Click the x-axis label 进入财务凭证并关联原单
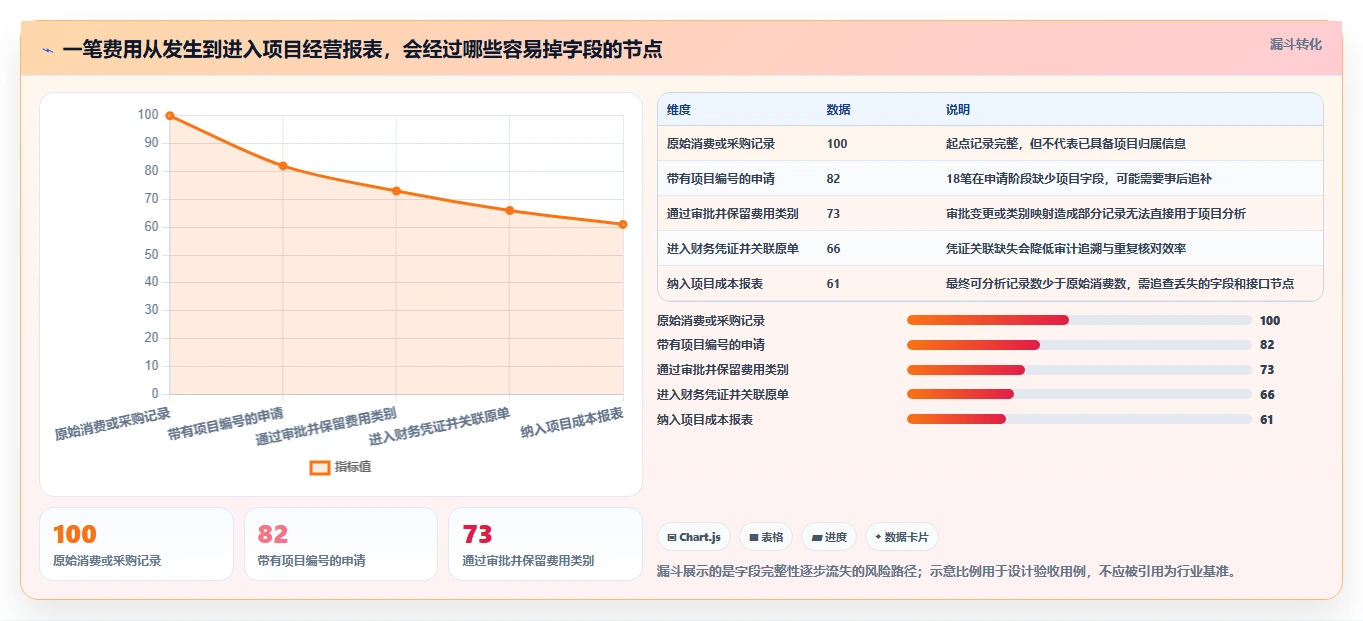This screenshot has width=1363, height=621. pos(440,426)
